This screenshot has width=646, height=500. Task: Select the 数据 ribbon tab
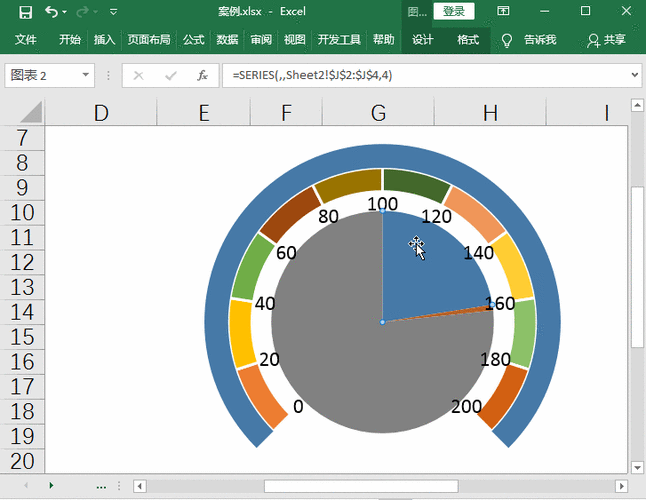[x=227, y=40]
